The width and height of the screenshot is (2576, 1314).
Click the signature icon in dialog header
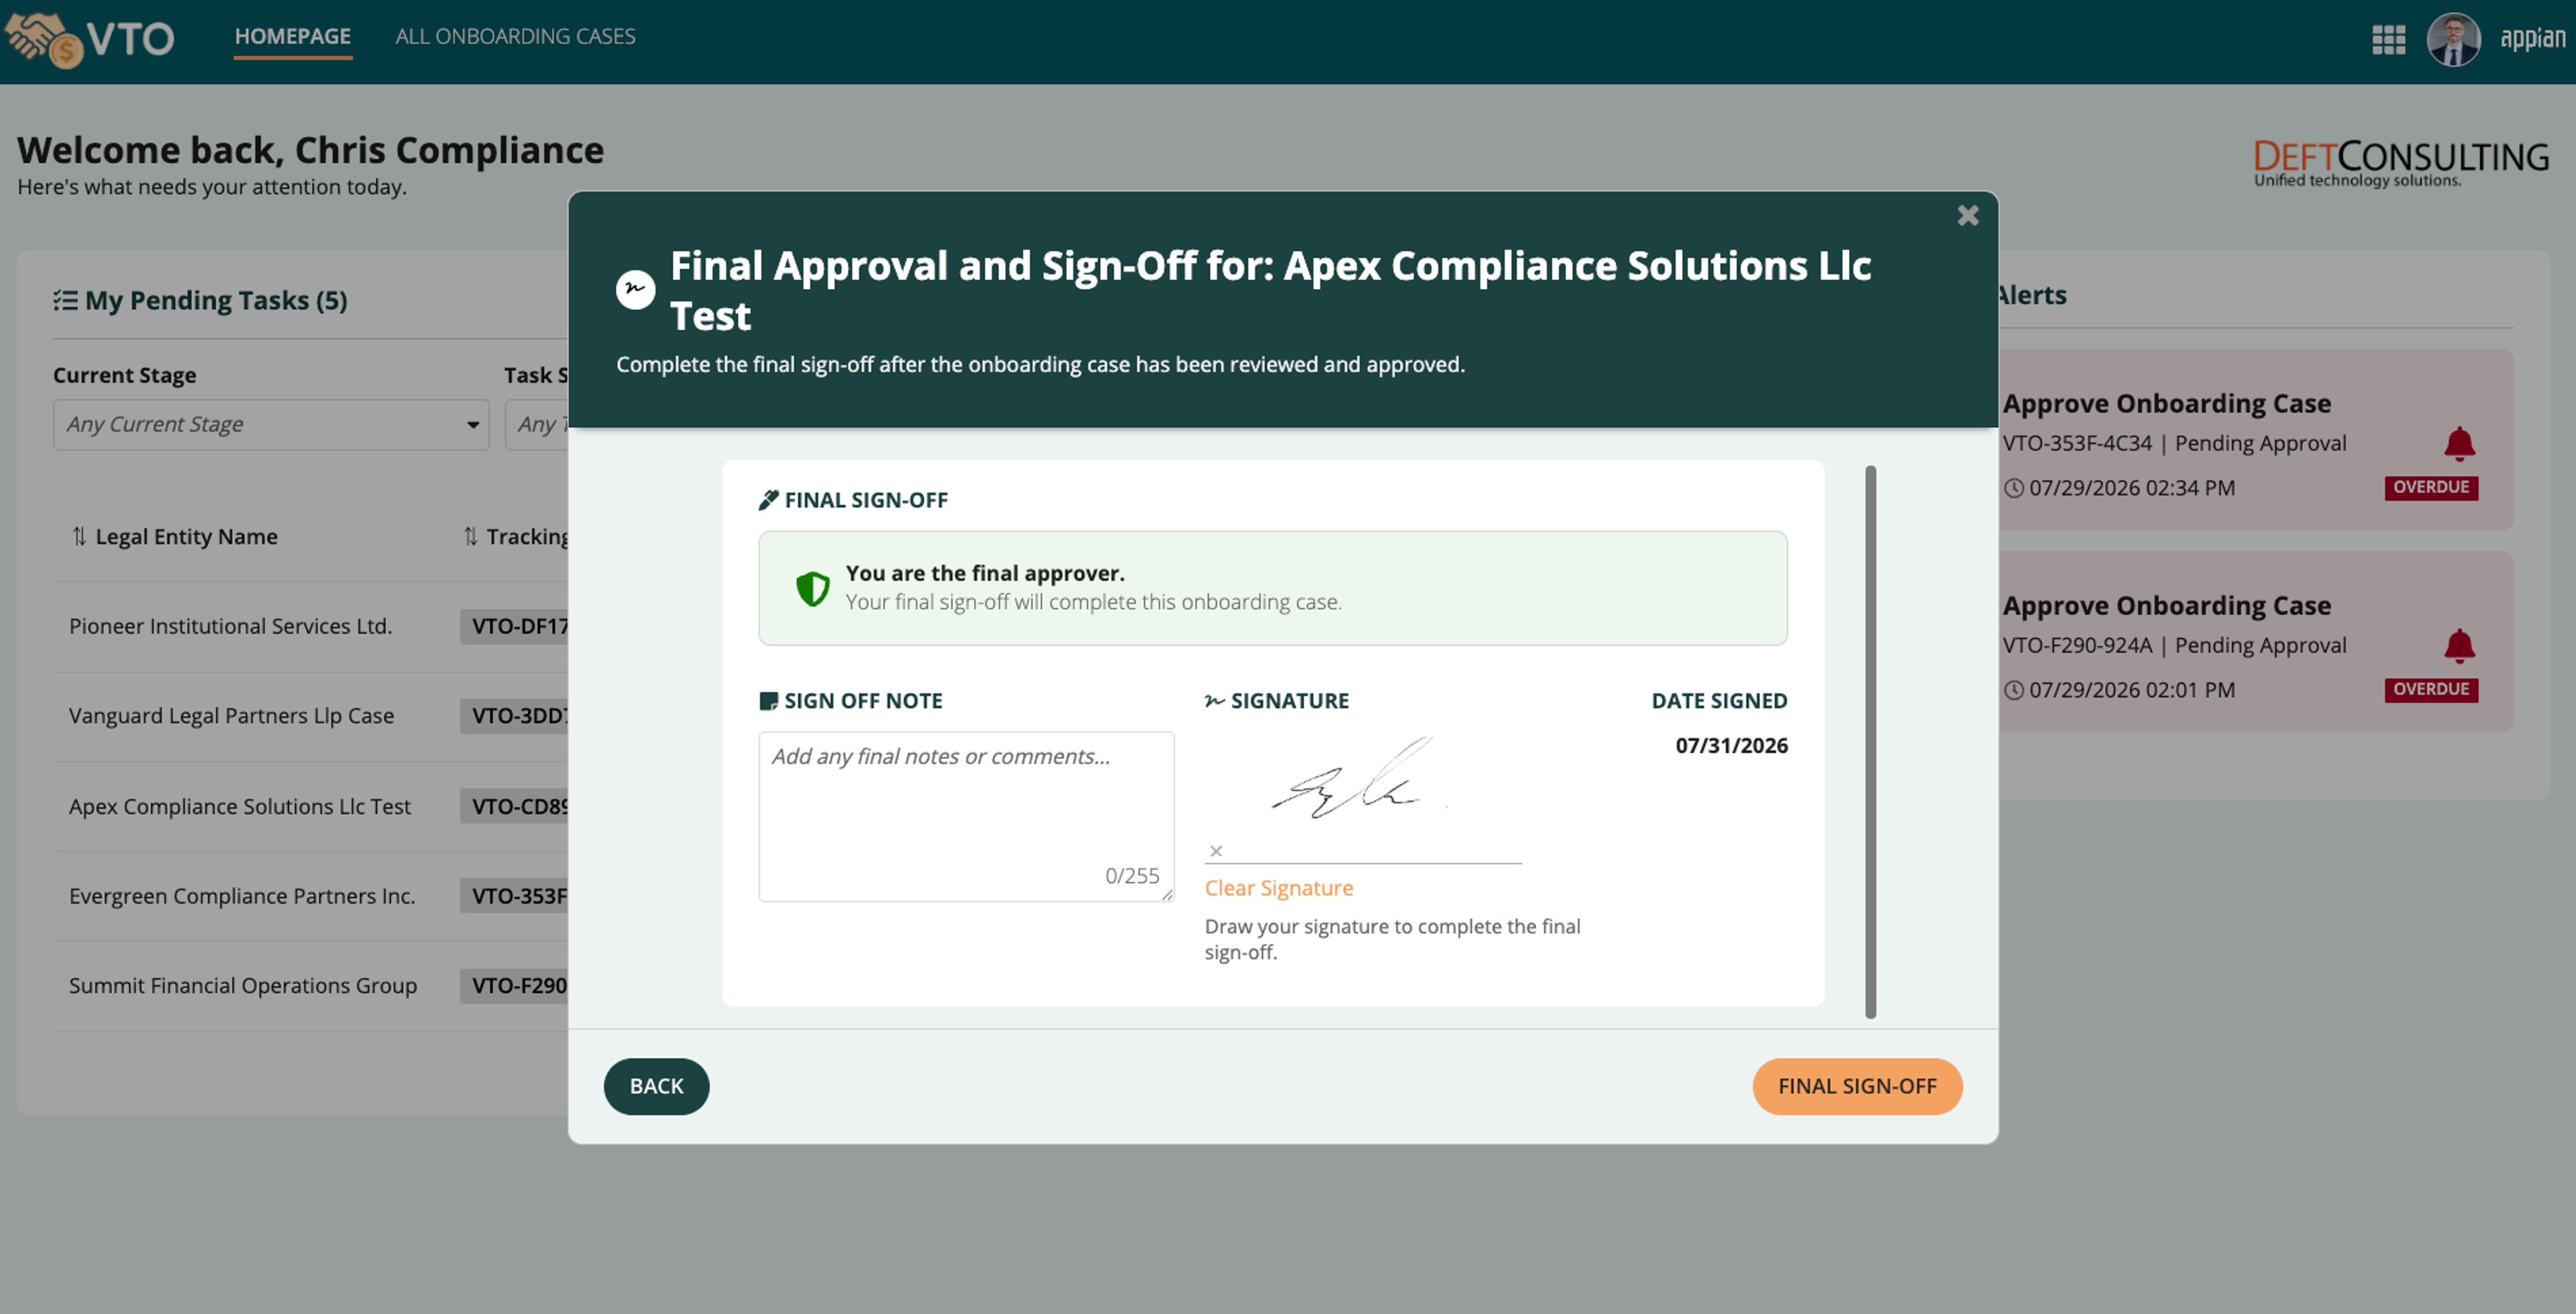point(635,290)
